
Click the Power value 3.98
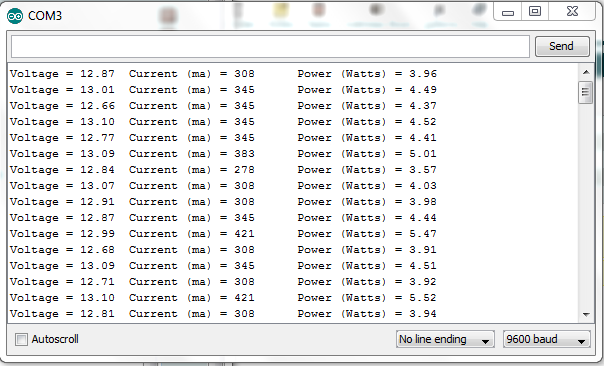423,201
